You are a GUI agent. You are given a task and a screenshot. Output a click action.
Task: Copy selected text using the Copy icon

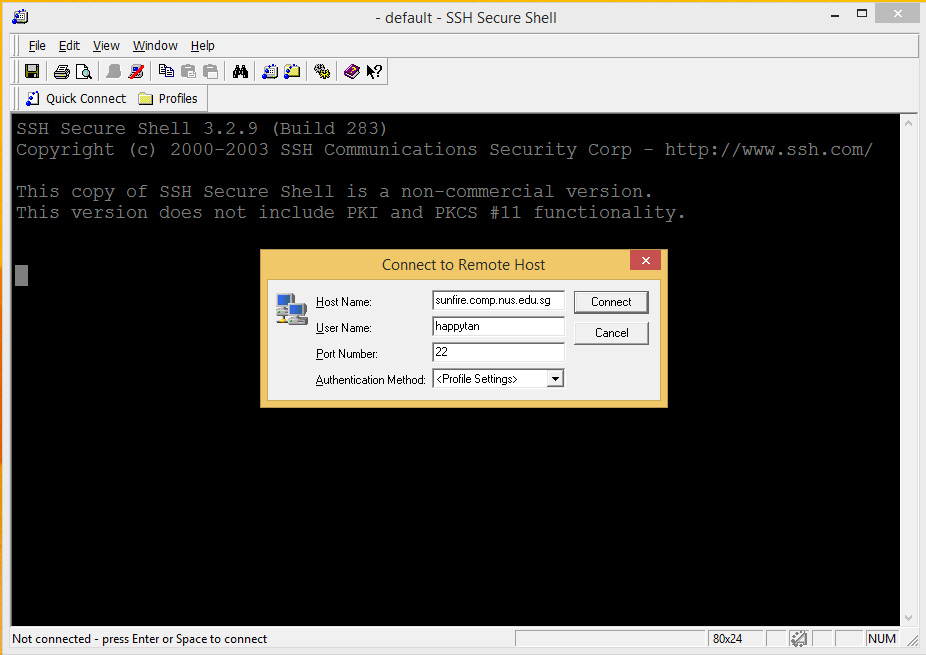click(166, 71)
